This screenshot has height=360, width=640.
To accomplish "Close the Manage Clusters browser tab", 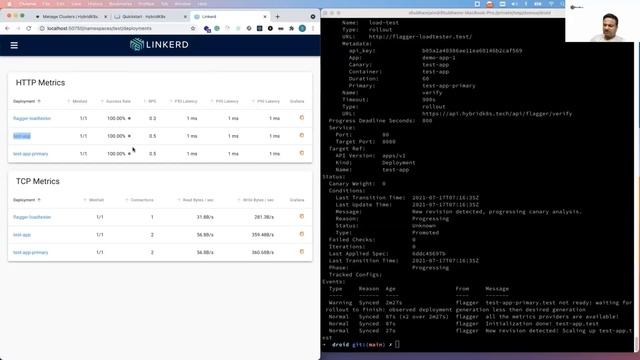I will 105,17.
